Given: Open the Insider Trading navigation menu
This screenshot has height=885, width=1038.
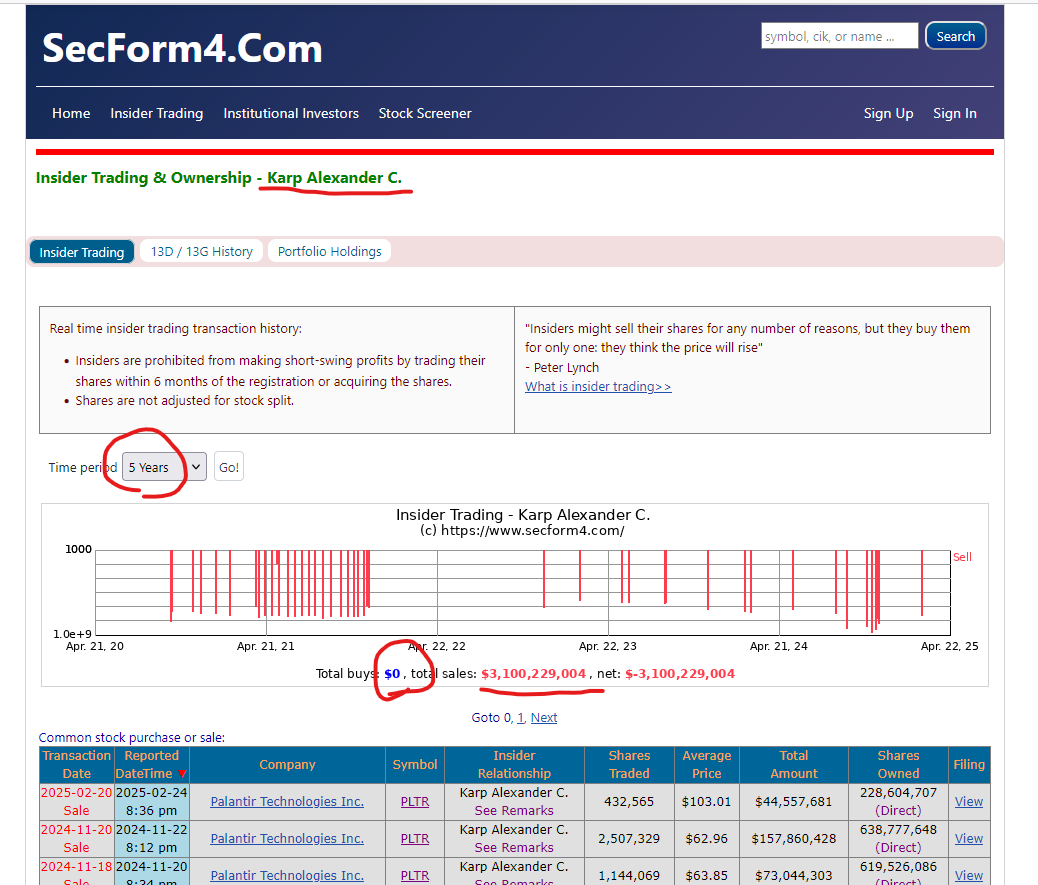Looking at the screenshot, I should (157, 113).
